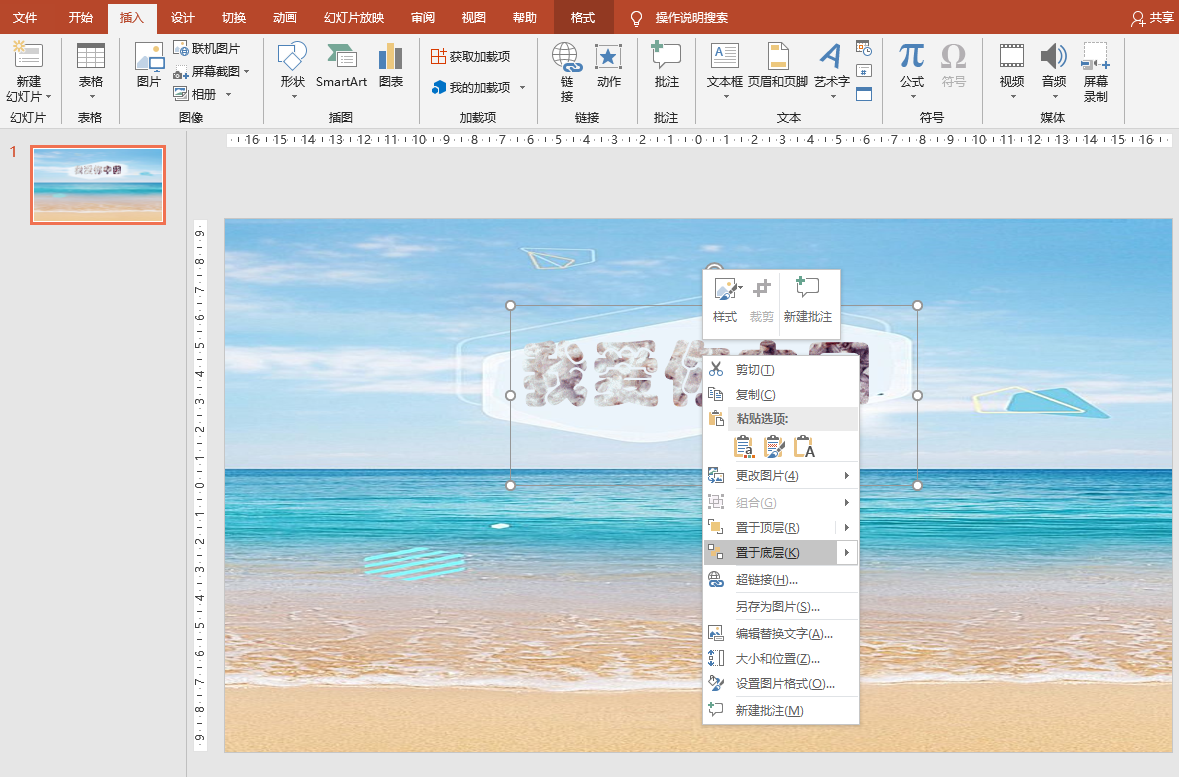1179x777 pixels.
Task: Switch to the 设计 ribbon tab
Action: (x=182, y=18)
